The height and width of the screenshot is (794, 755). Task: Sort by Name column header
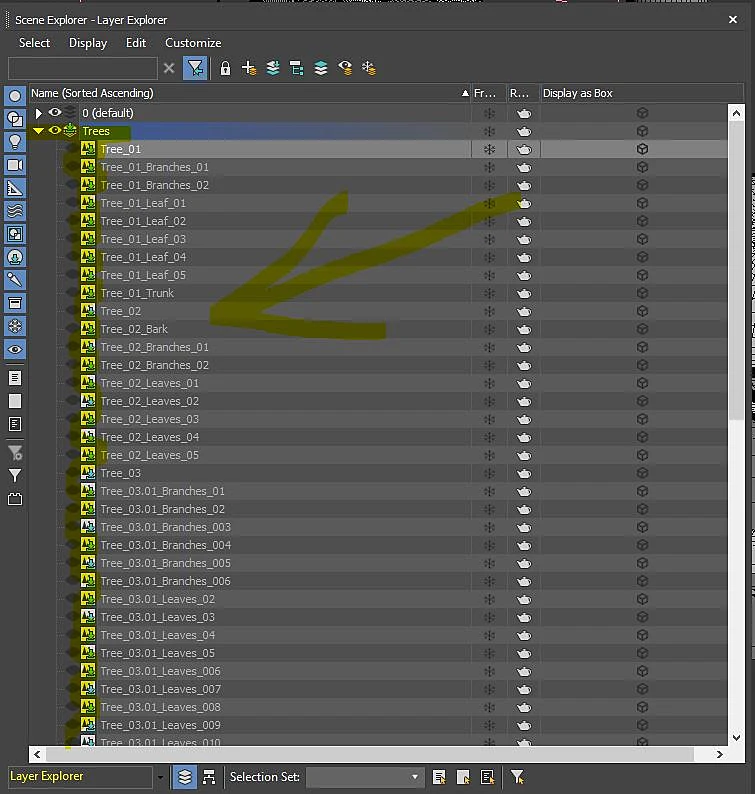(250, 93)
